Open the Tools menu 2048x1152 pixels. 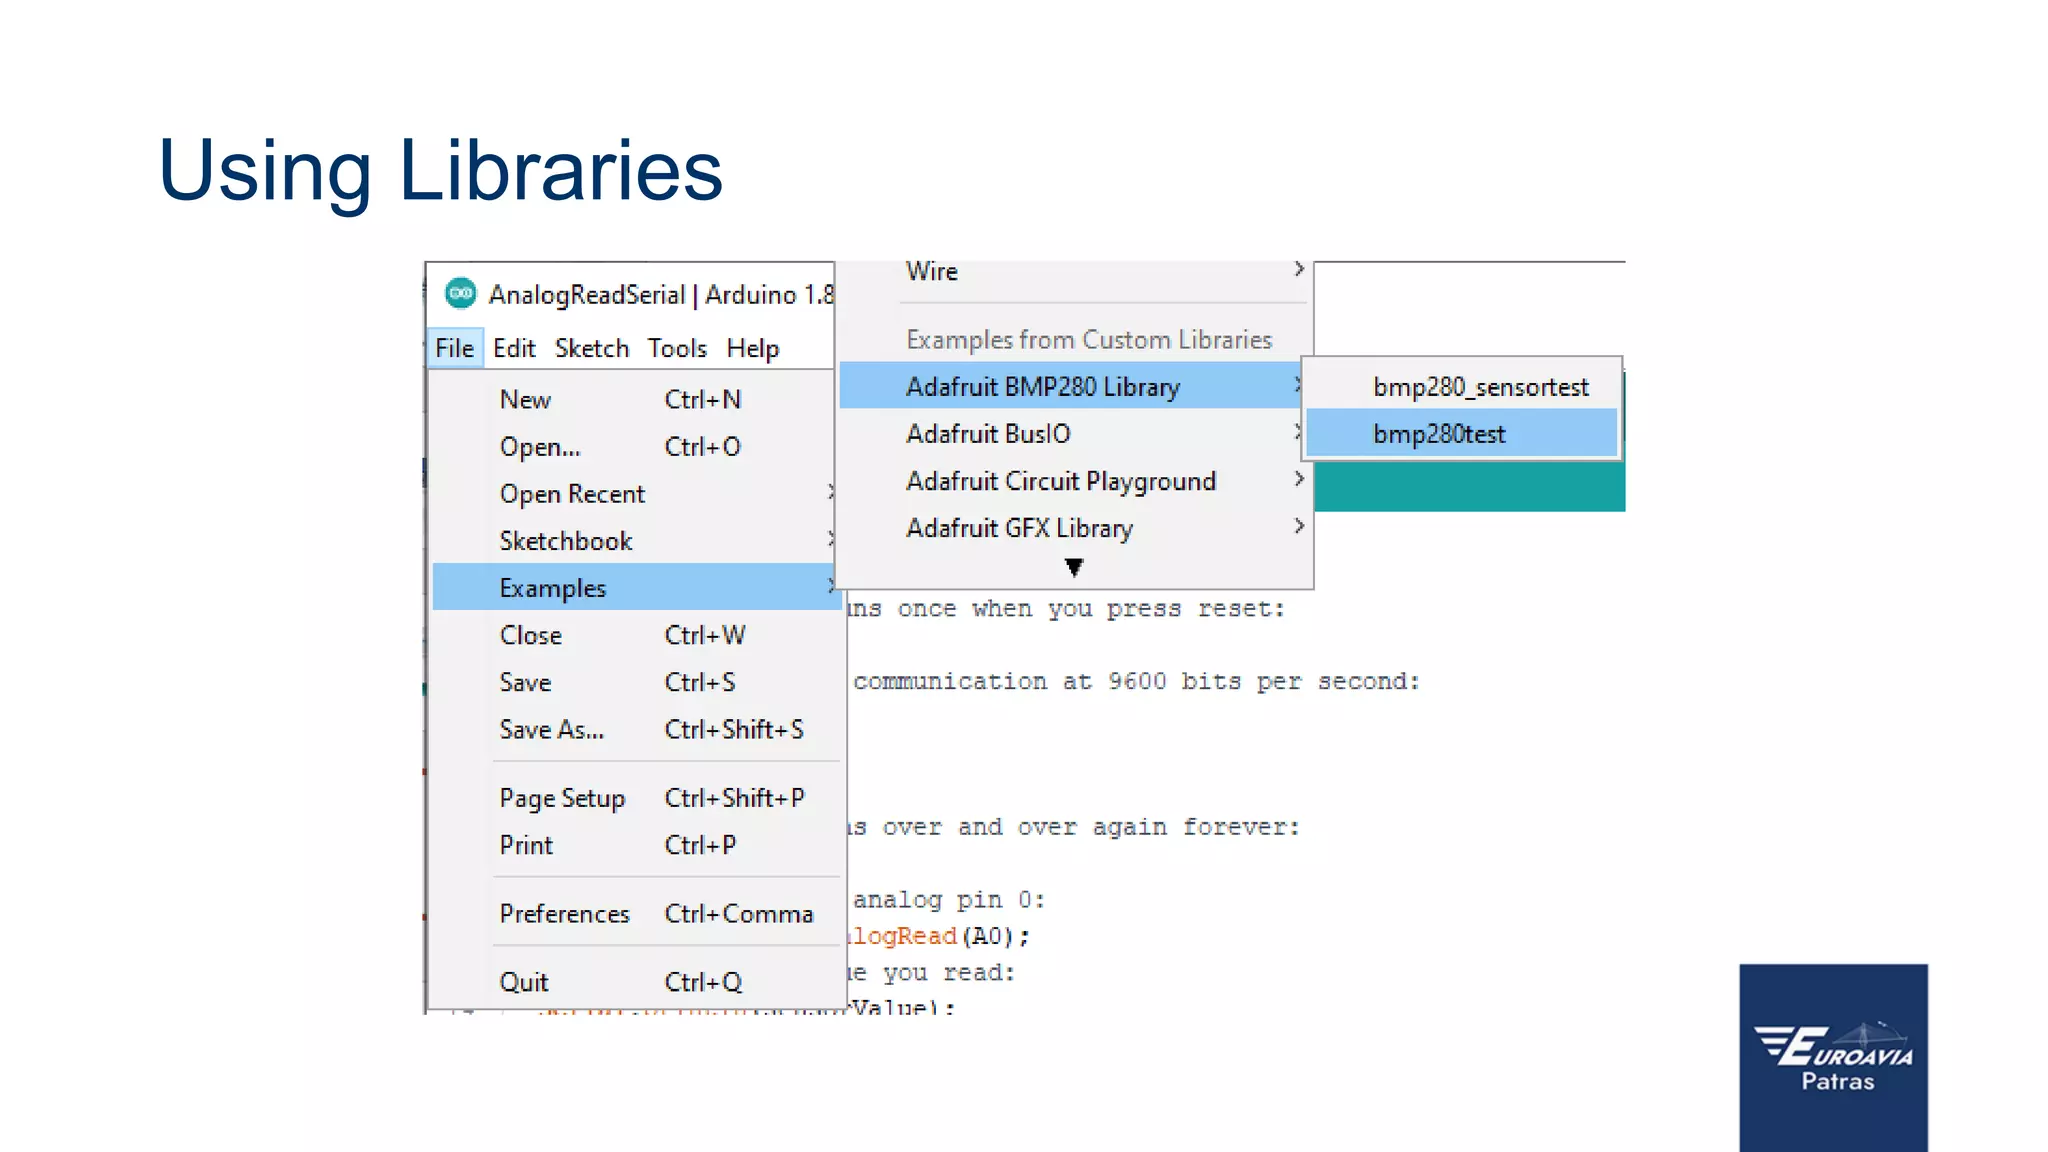(677, 348)
